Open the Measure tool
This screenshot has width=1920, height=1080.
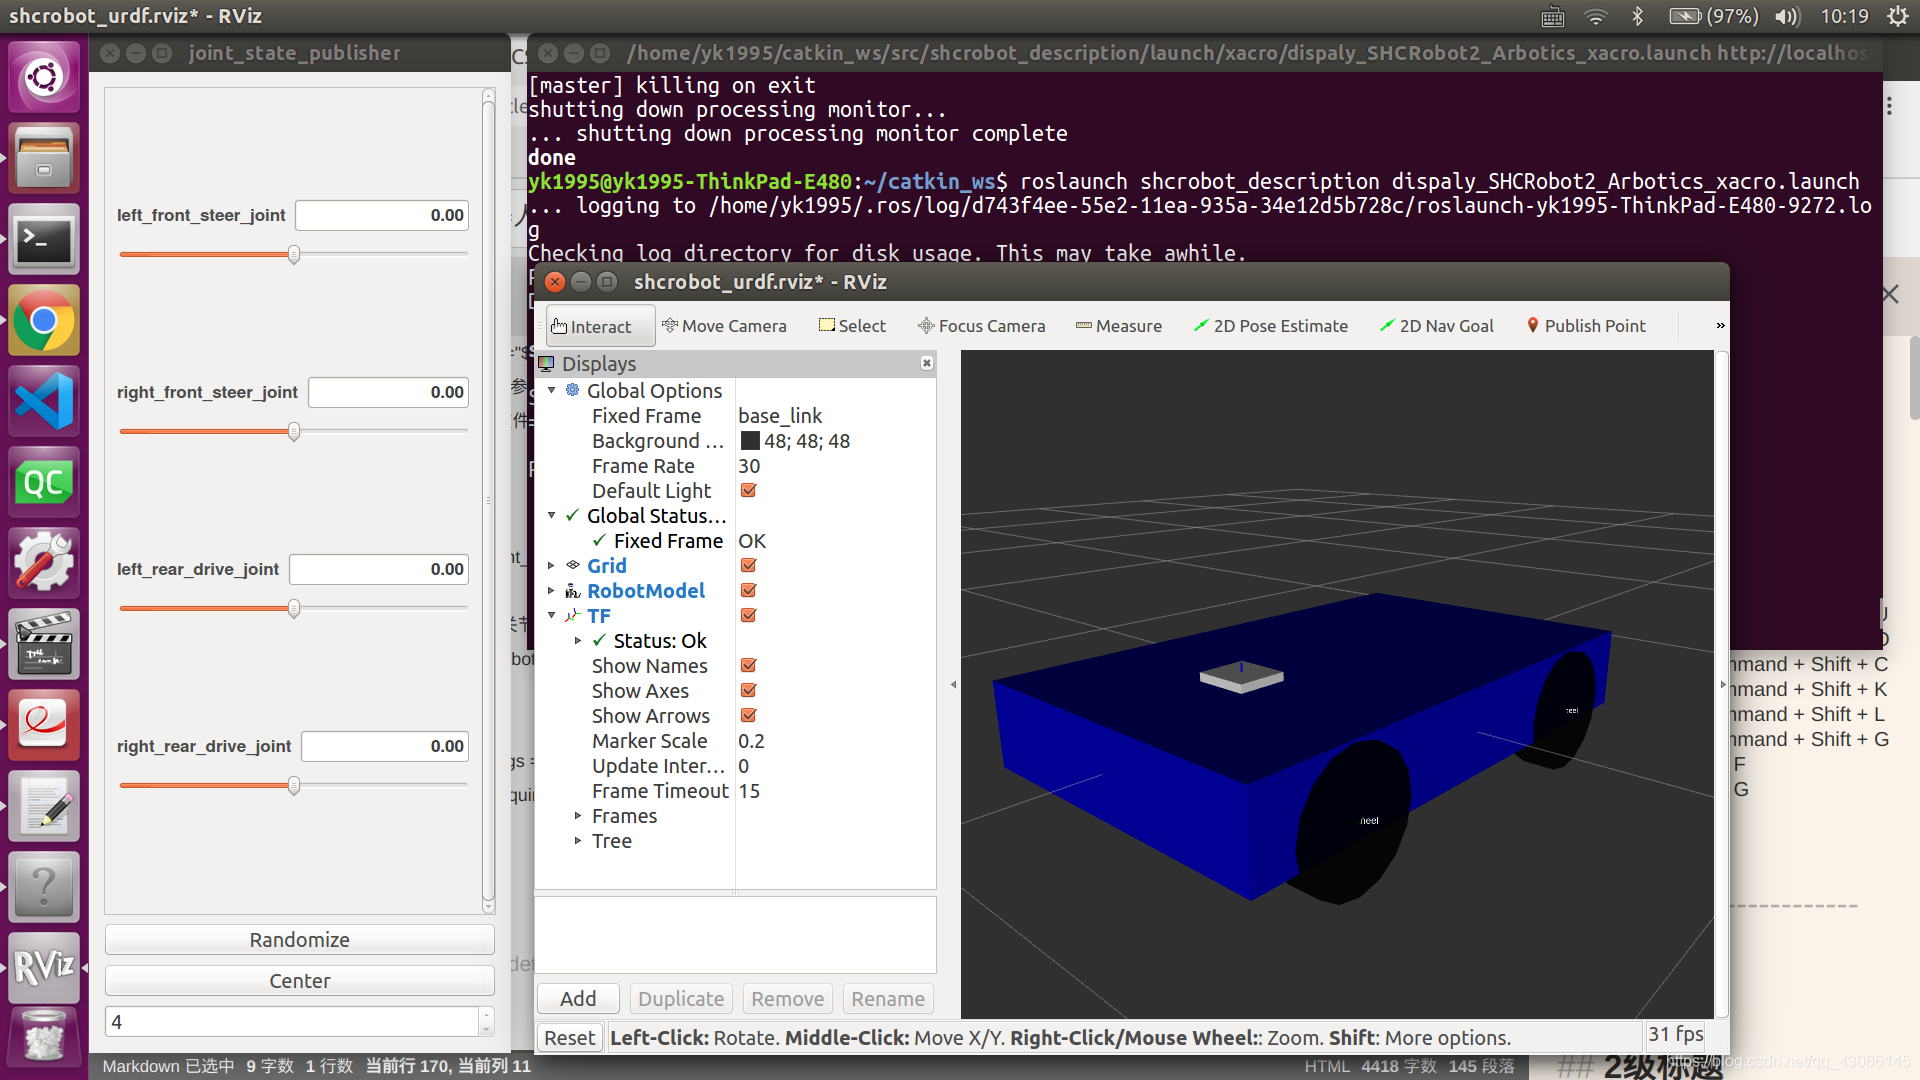[1118, 325]
